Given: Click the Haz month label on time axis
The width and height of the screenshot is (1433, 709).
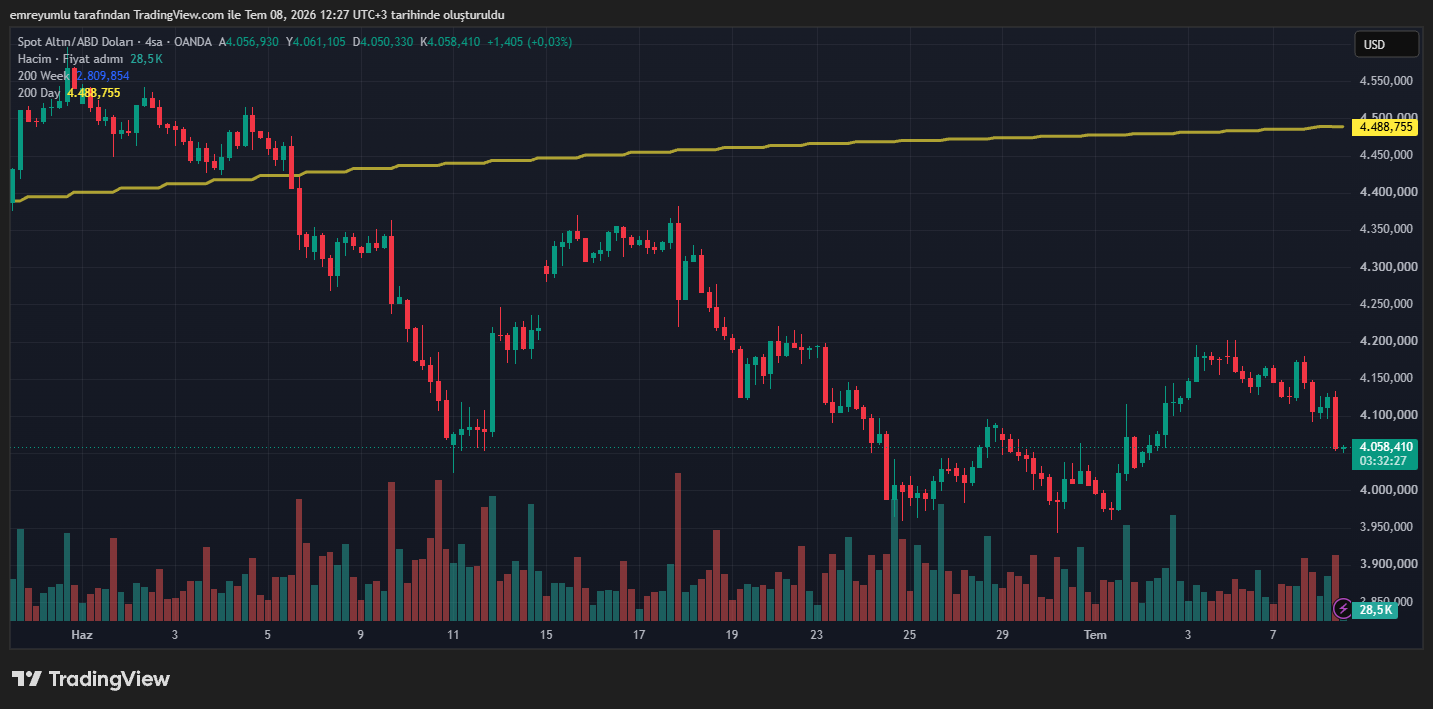Looking at the screenshot, I should coord(82,635).
